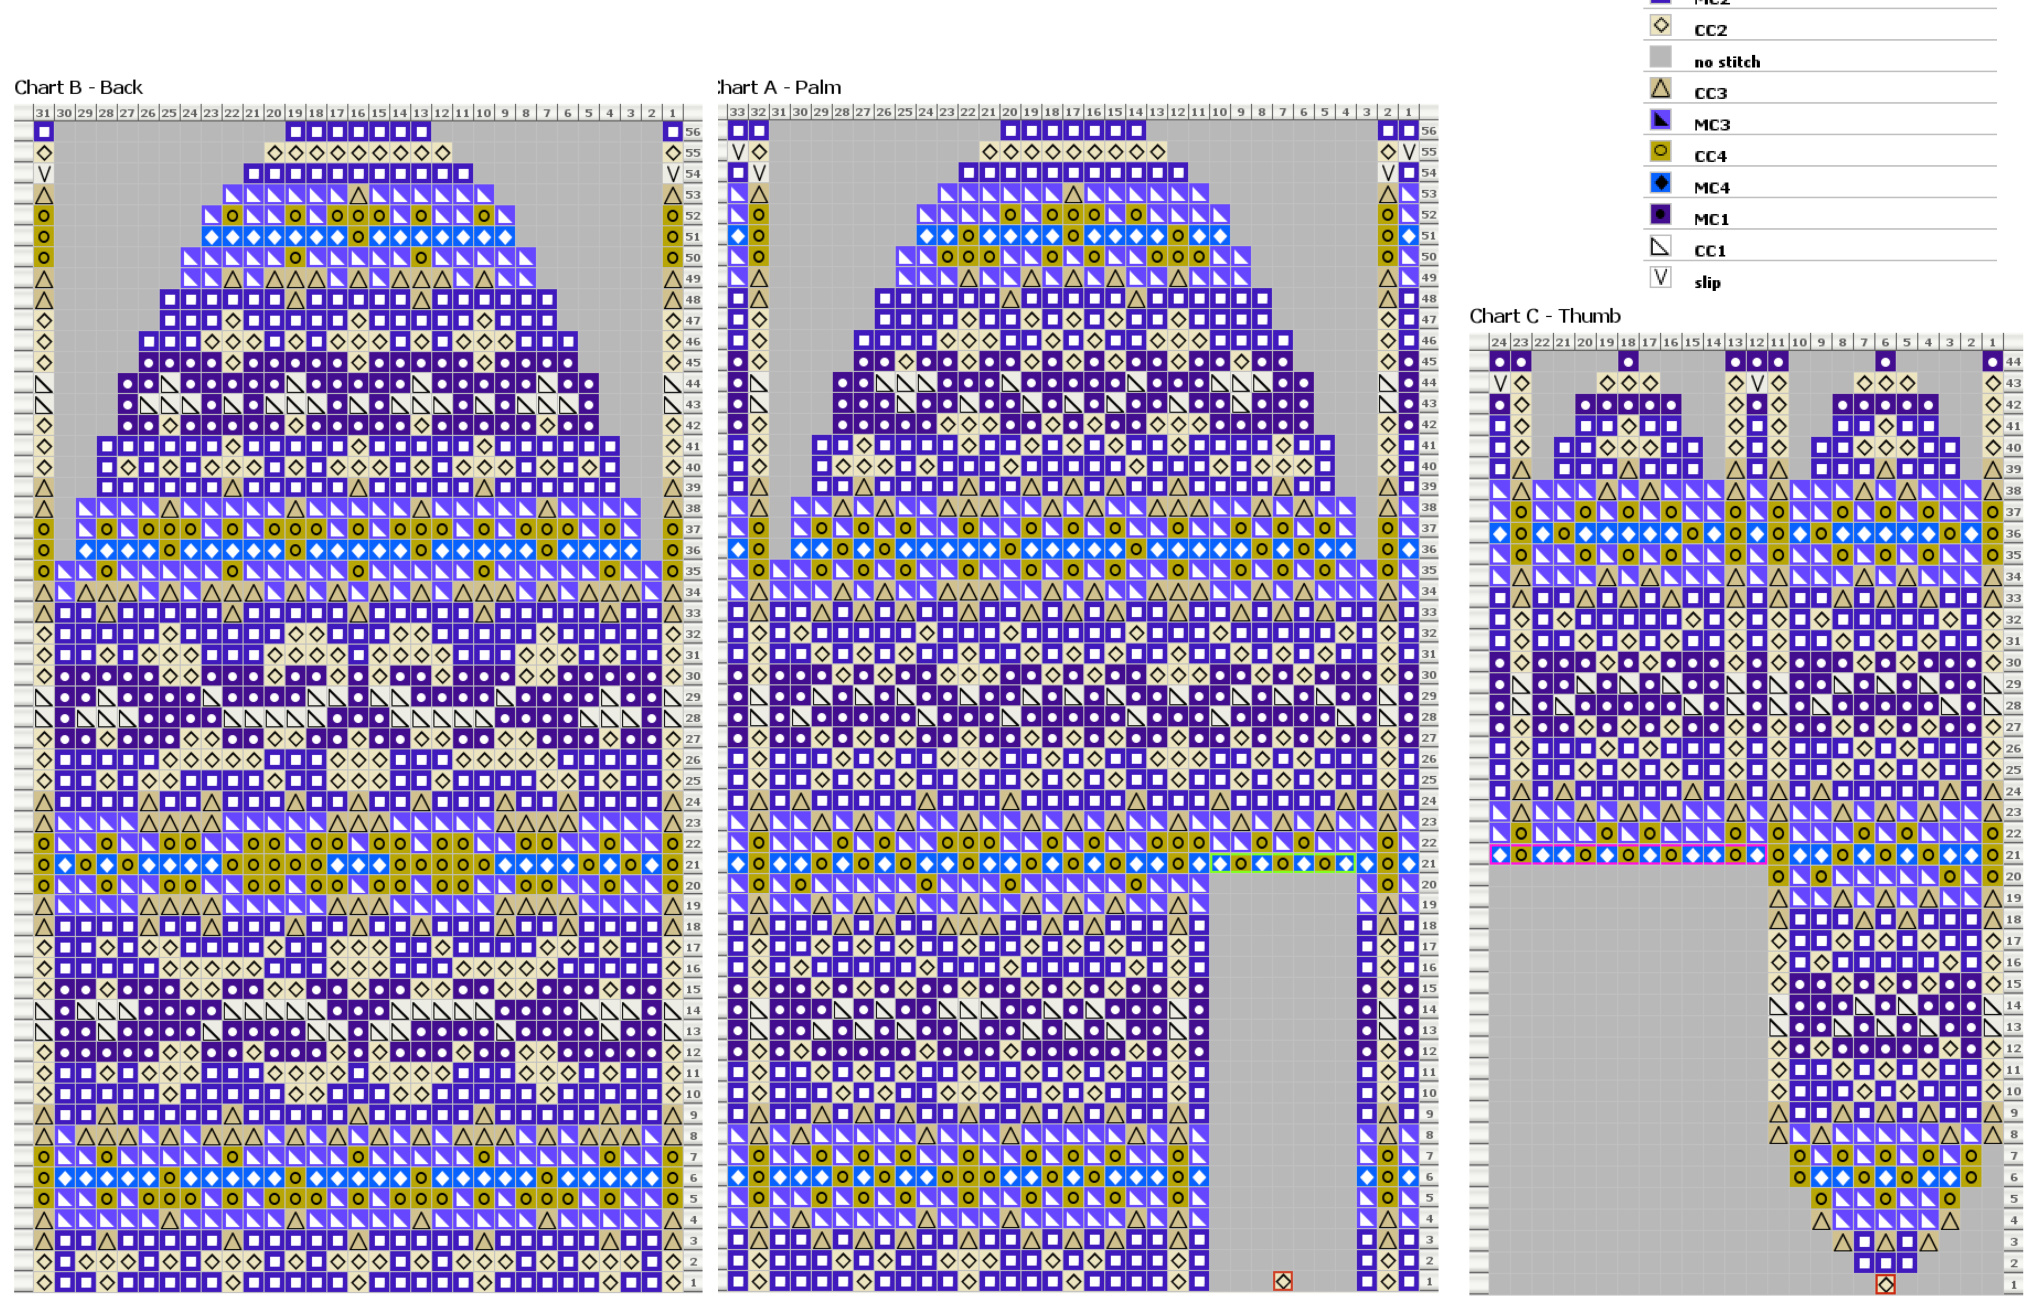Click the slip V stitch in Chart C column 12 row 43
Screen dimensions: 2037x1311
(1757, 383)
